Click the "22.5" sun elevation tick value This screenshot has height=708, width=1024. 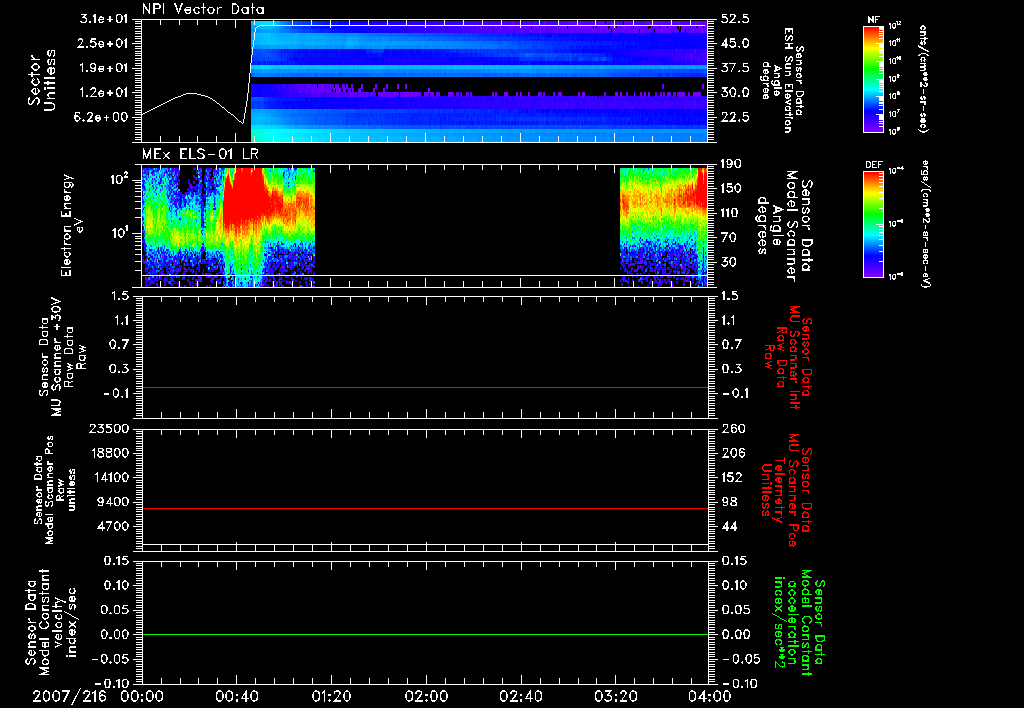735,117
